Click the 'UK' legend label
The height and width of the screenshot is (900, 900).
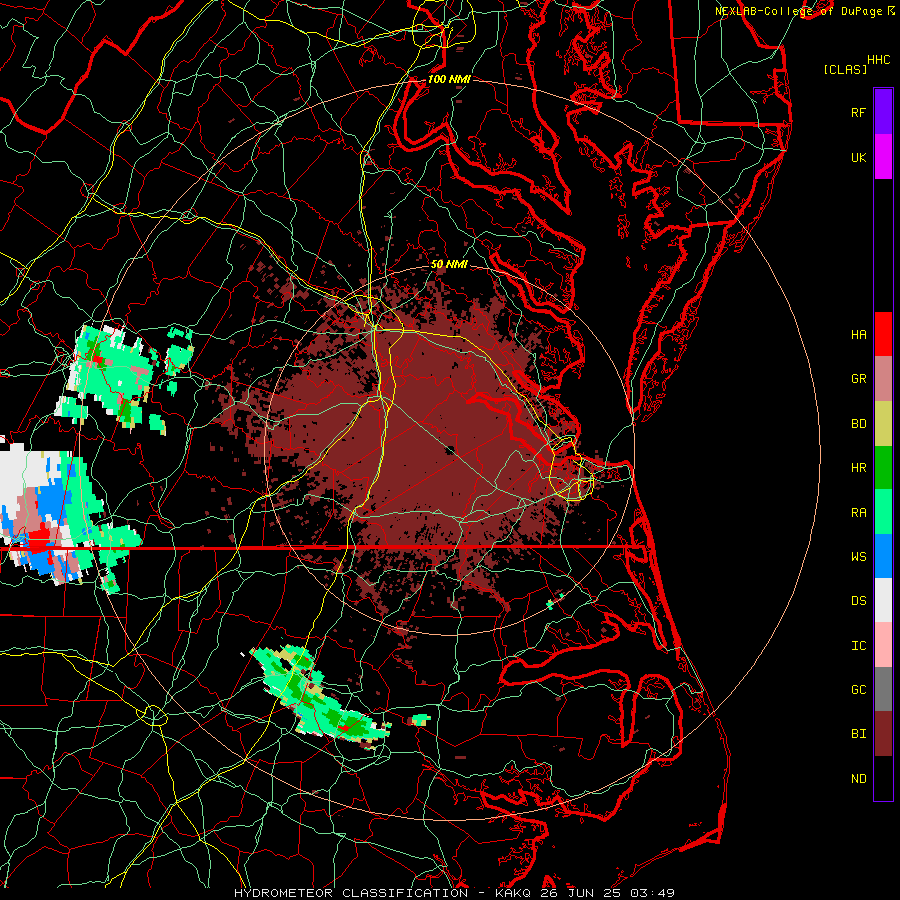coord(858,157)
